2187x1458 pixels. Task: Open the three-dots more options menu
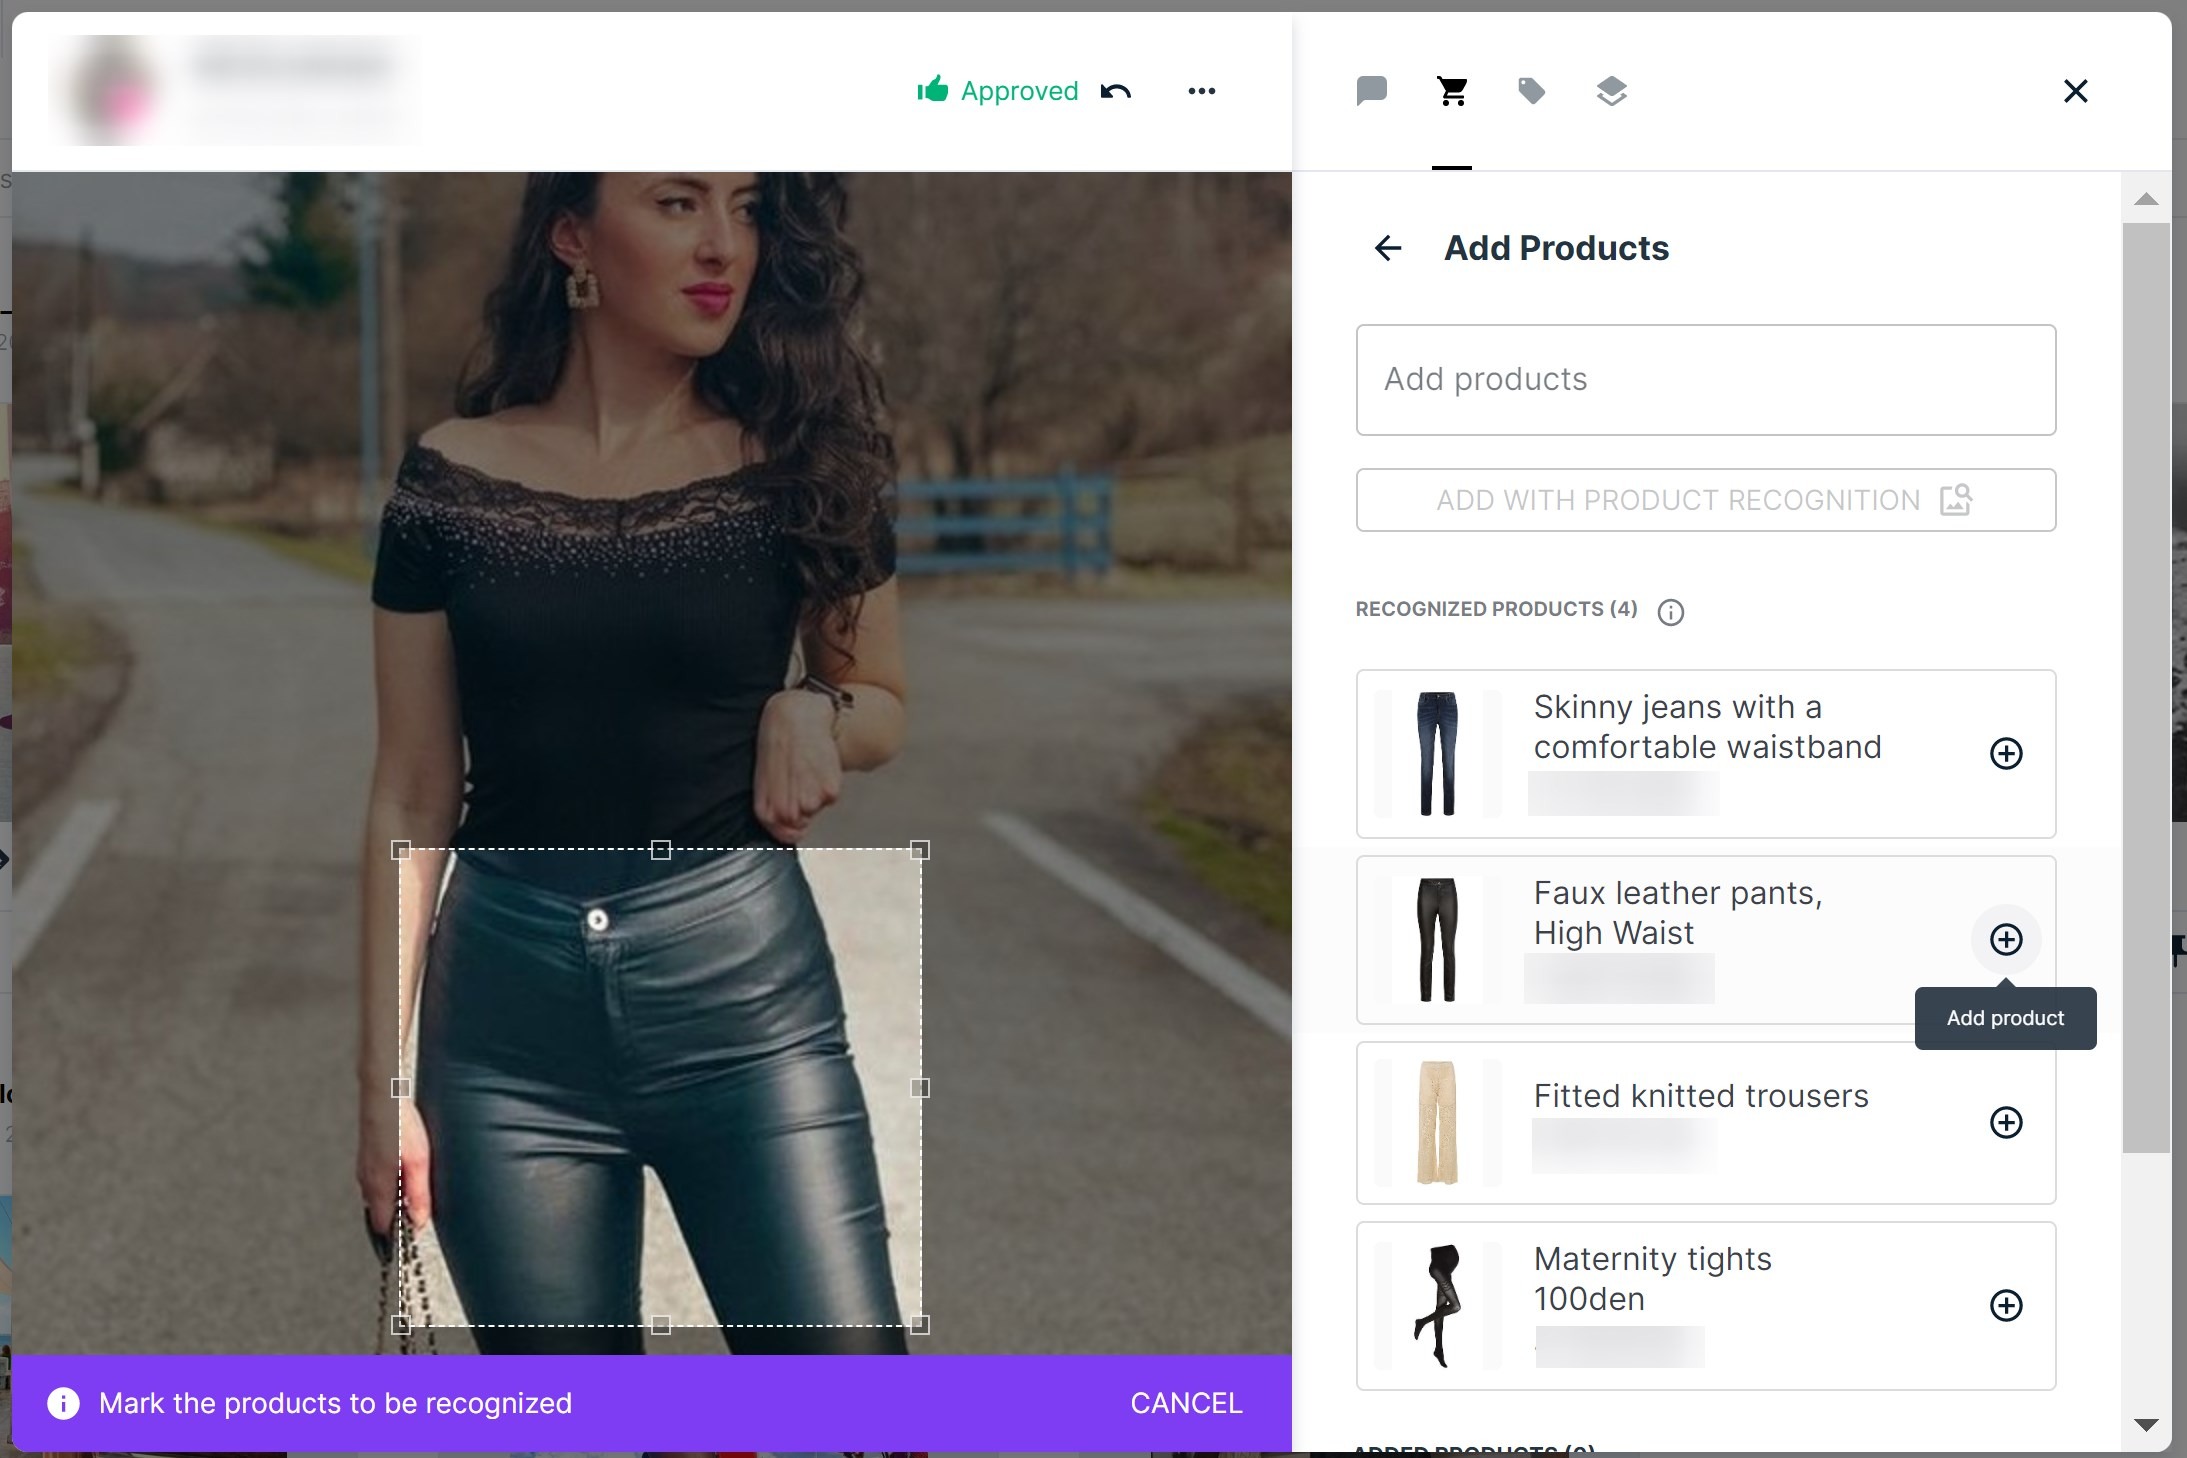[1201, 91]
